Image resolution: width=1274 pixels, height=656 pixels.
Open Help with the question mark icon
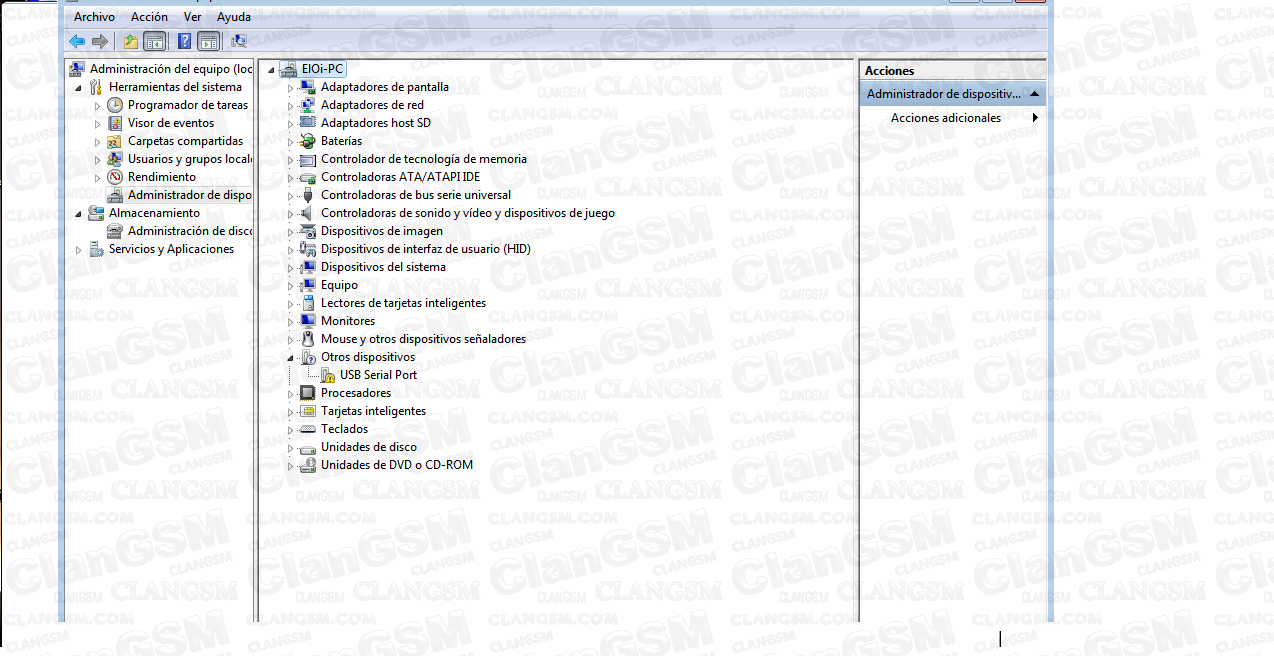tap(185, 41)
